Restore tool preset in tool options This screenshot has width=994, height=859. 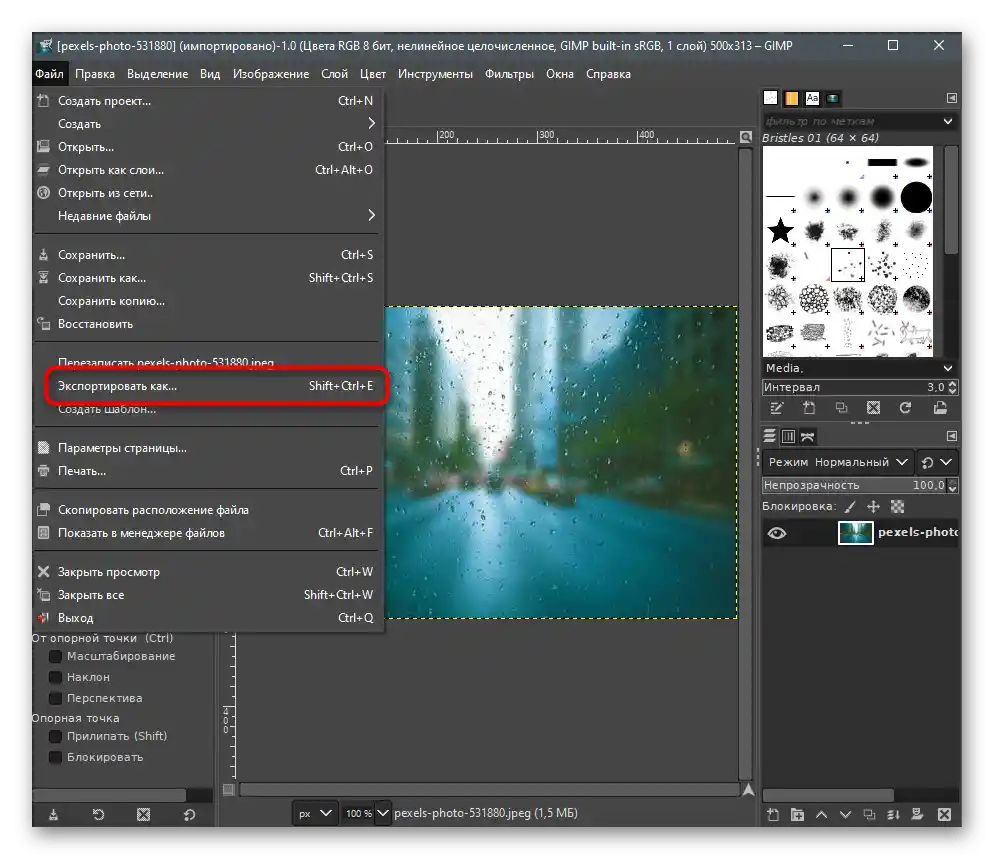click(x=98, y=815)
